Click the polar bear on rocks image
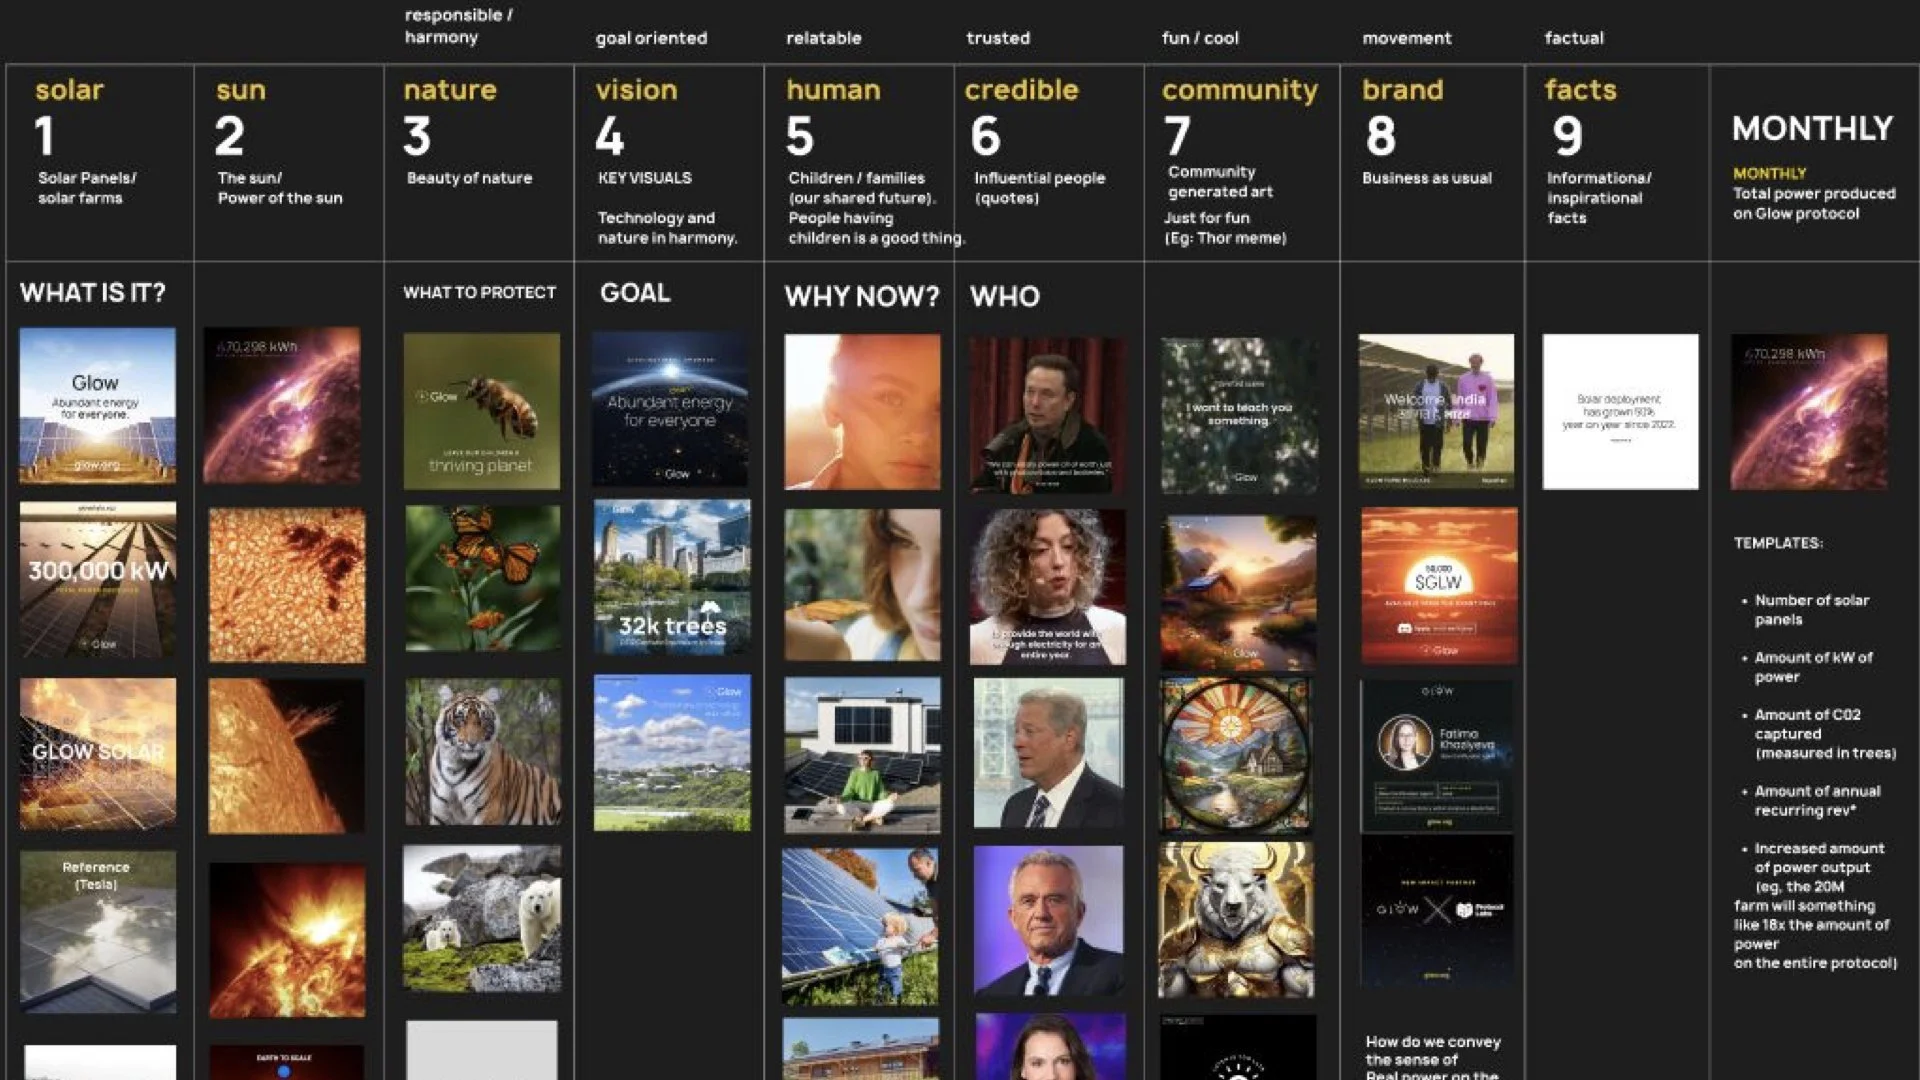 point(482,918)
